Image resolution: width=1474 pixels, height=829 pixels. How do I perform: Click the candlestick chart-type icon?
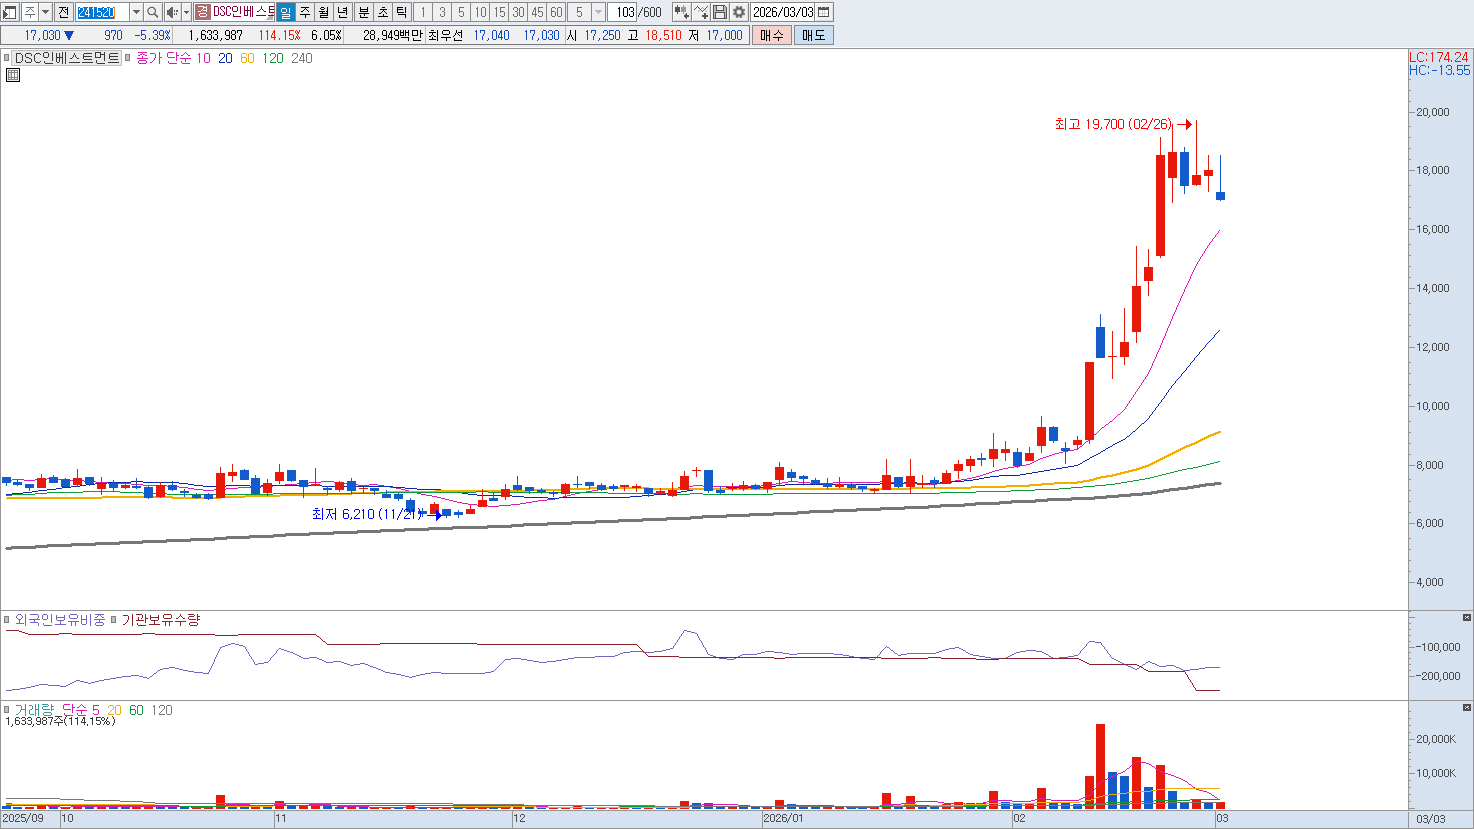pos(682,12)
